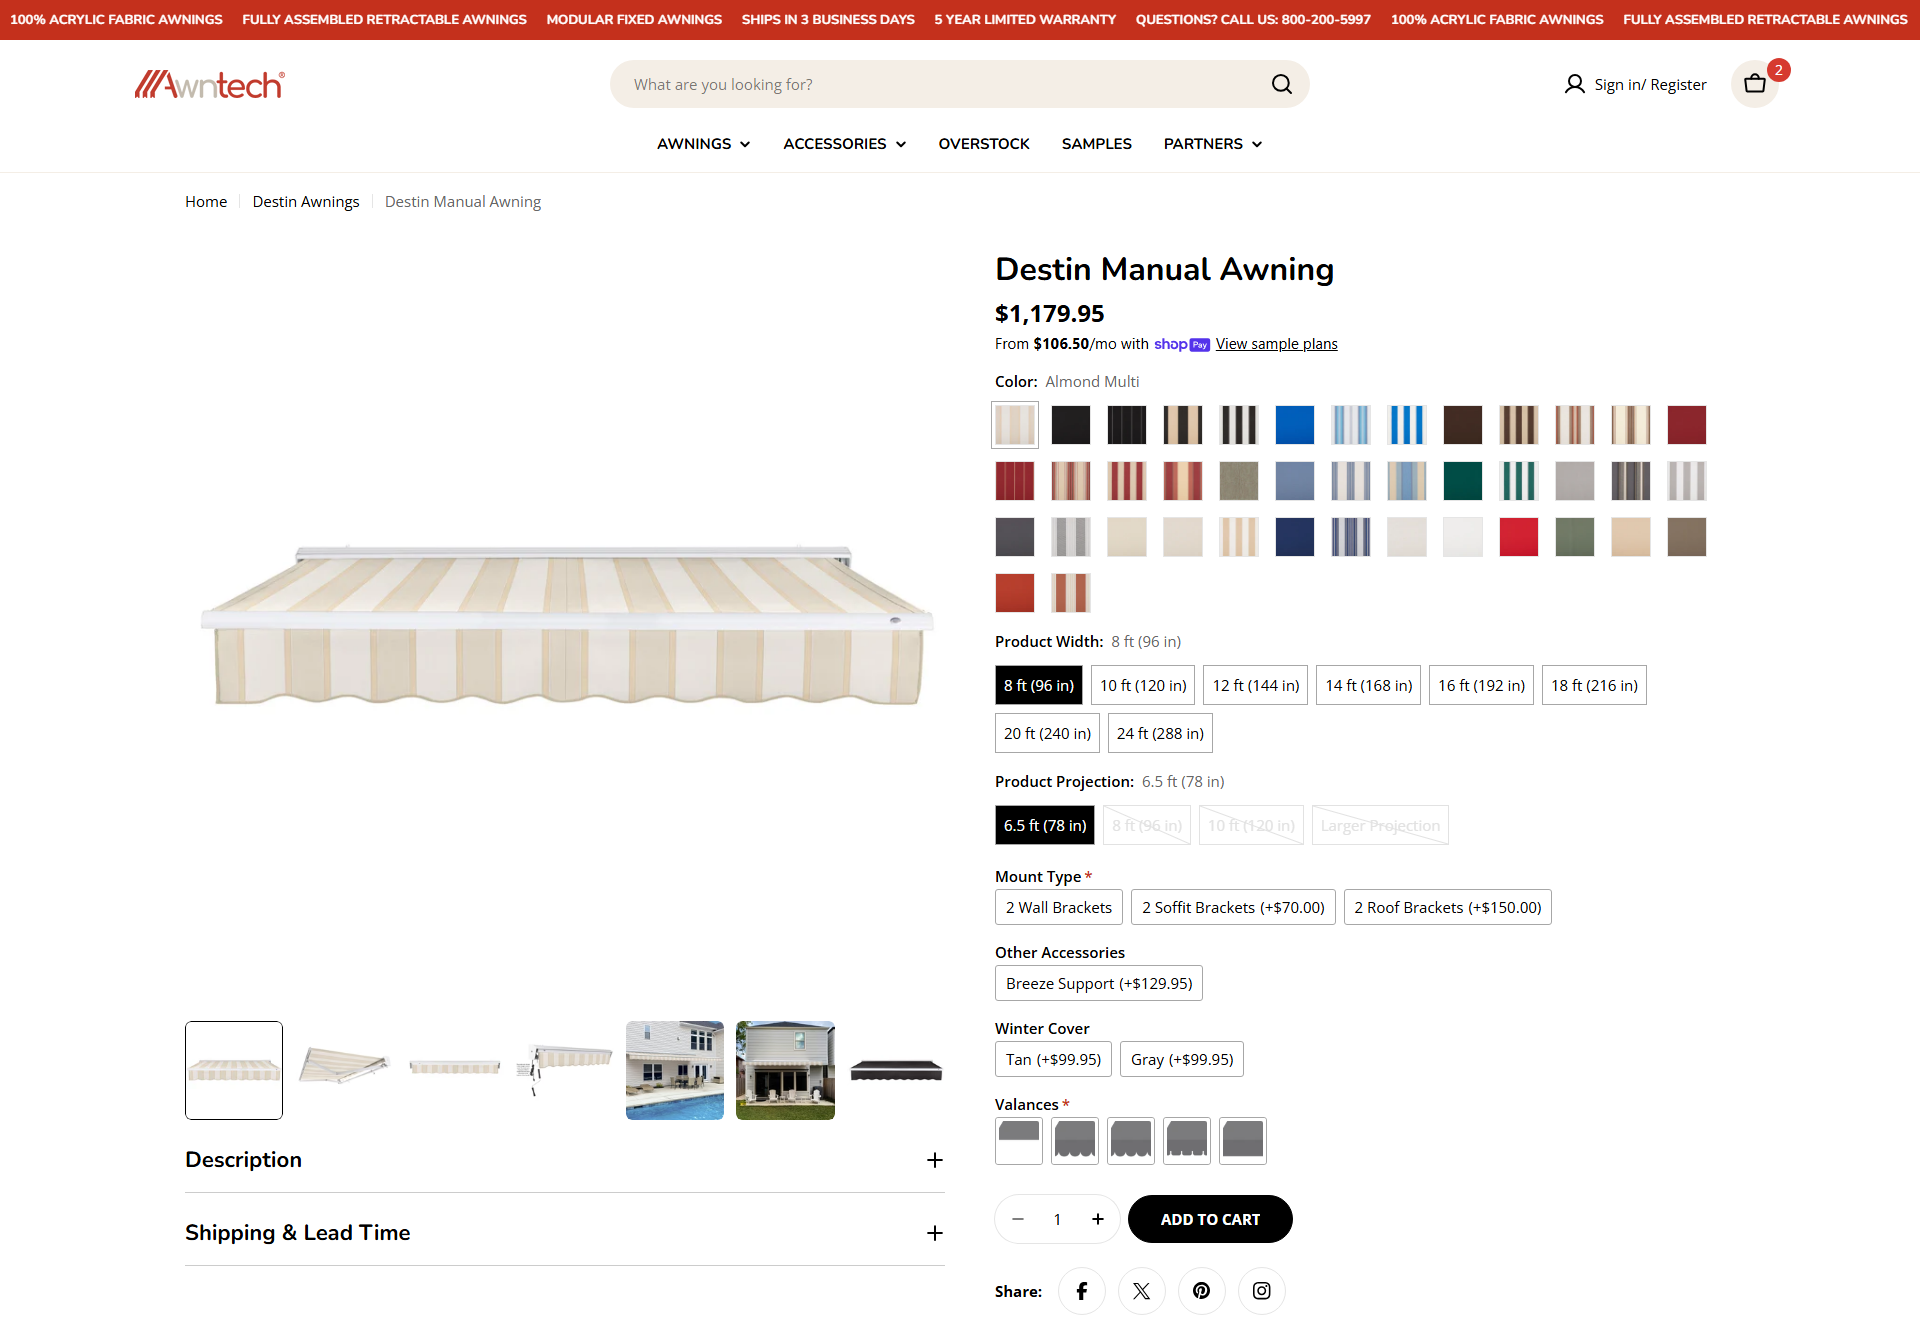Select 18 ft (216 in) width
The height and width of the screenshot is (1337, 1920).
[x=1594, y=685]
